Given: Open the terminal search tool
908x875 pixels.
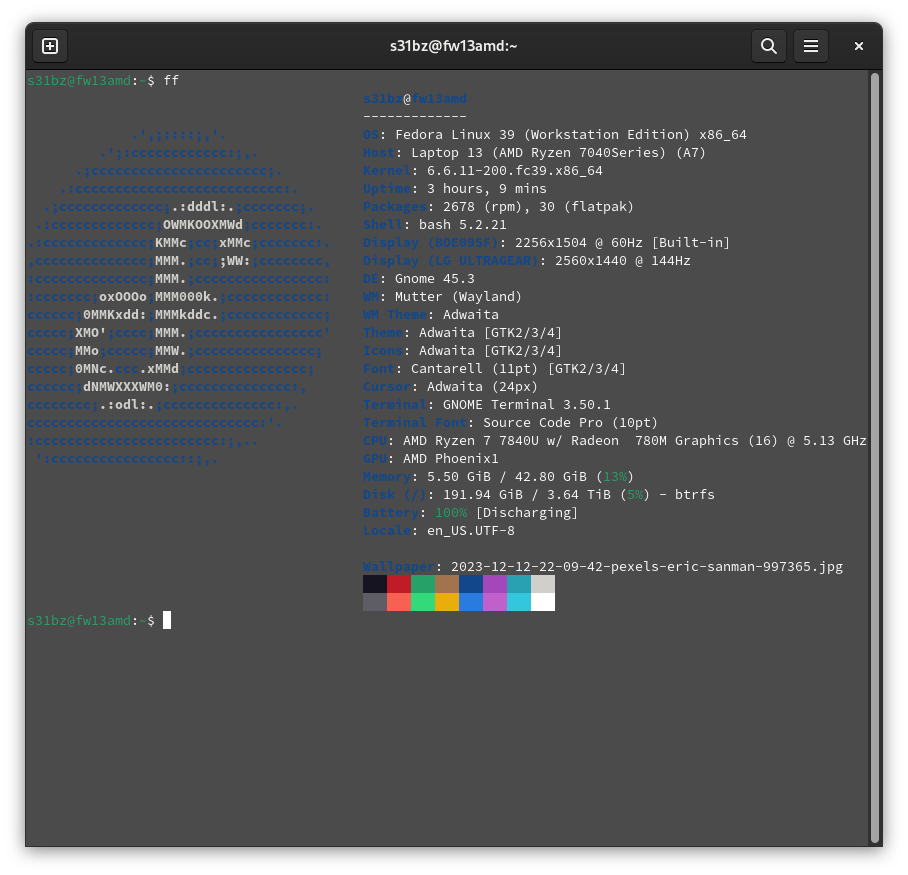Looking at the screenshot, I should [x=768, y=46].
